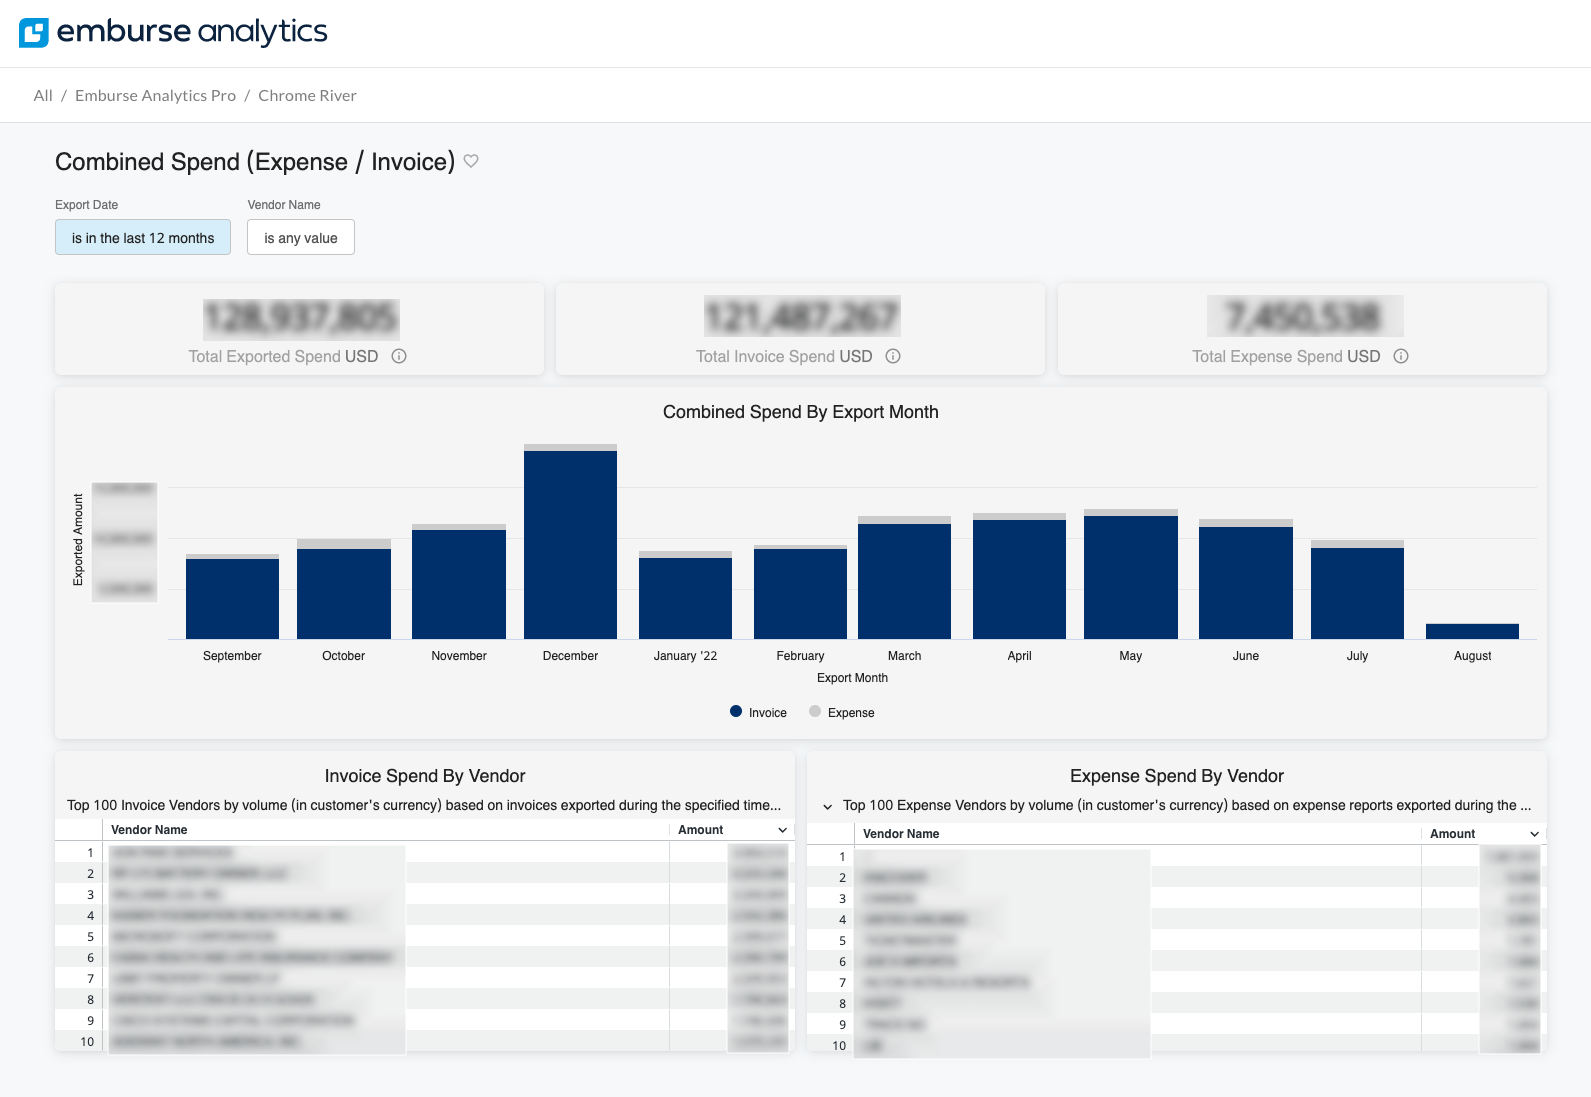The image size is (1591, 1097).
Task: Collapse the Expense Spend By Vendor note chevron
Action: (827, 806)
